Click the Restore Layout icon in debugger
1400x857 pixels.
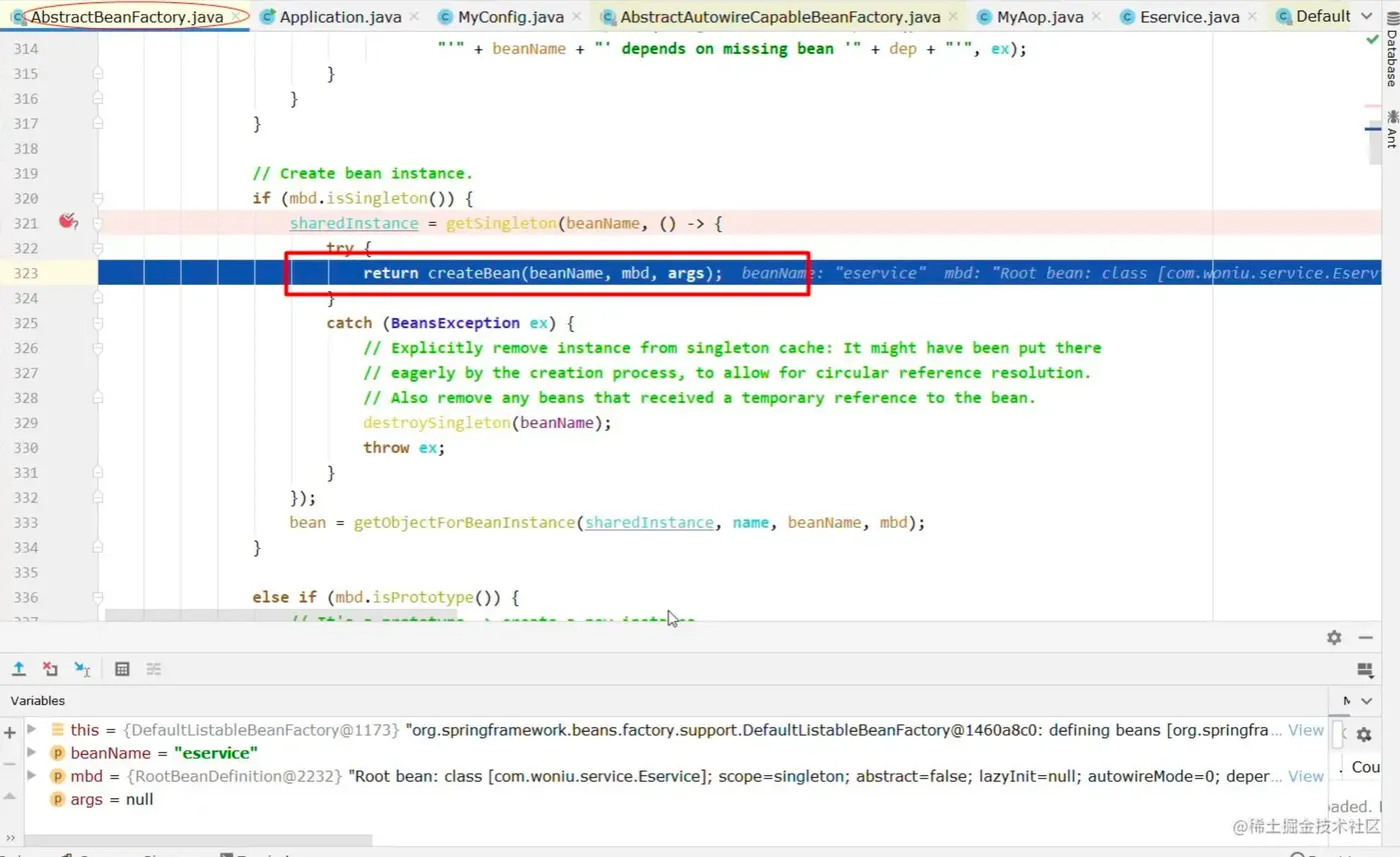pyautogui.click(x=1365, y=669)
